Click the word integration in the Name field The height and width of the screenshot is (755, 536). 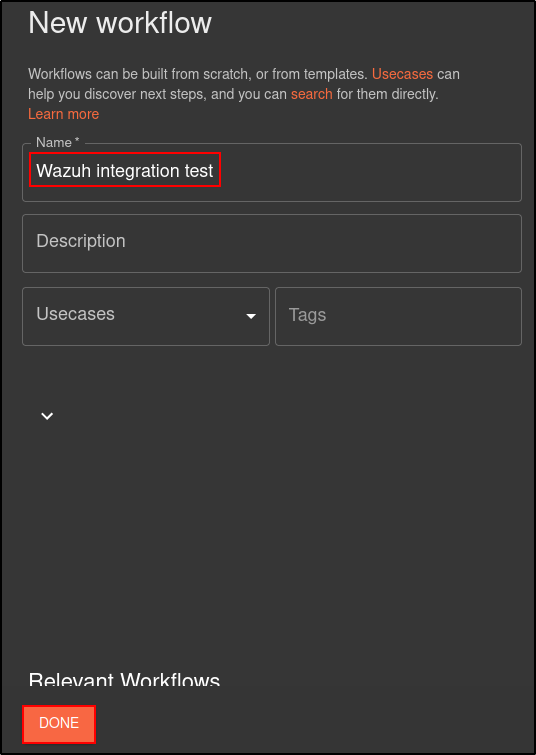138,171
